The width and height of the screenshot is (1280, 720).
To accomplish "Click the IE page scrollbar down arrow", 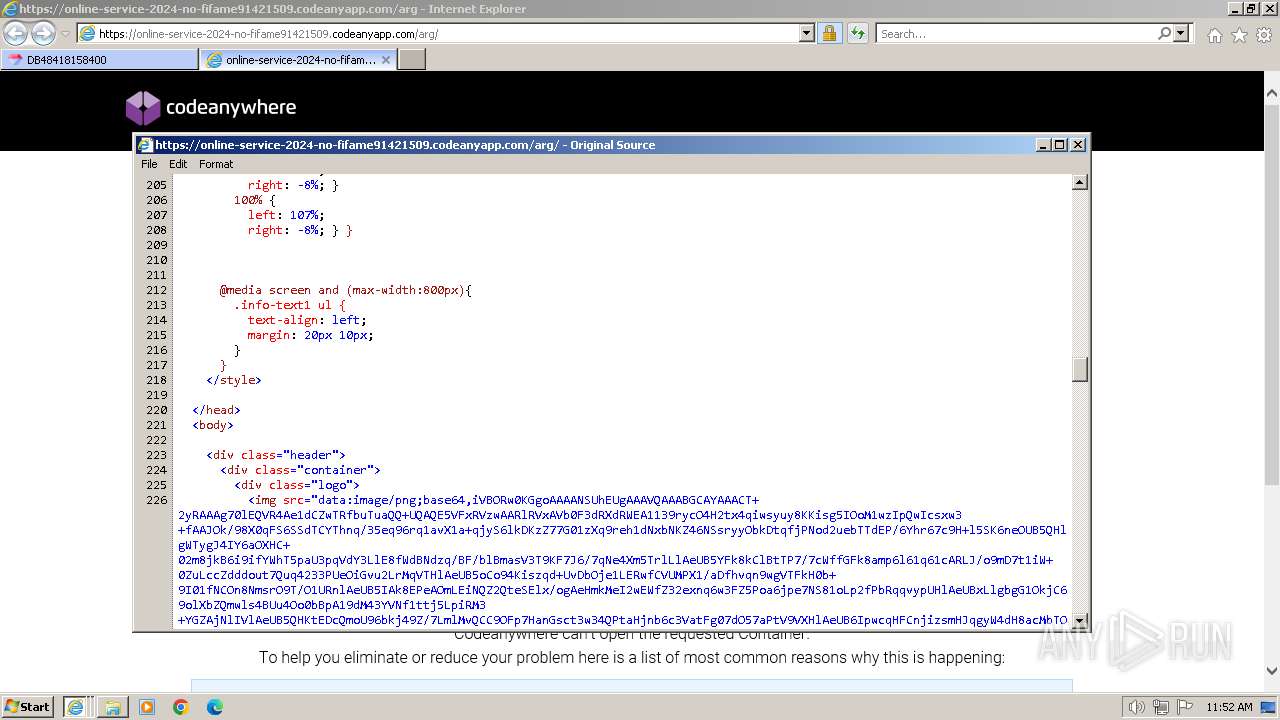I will point(1271,671).
